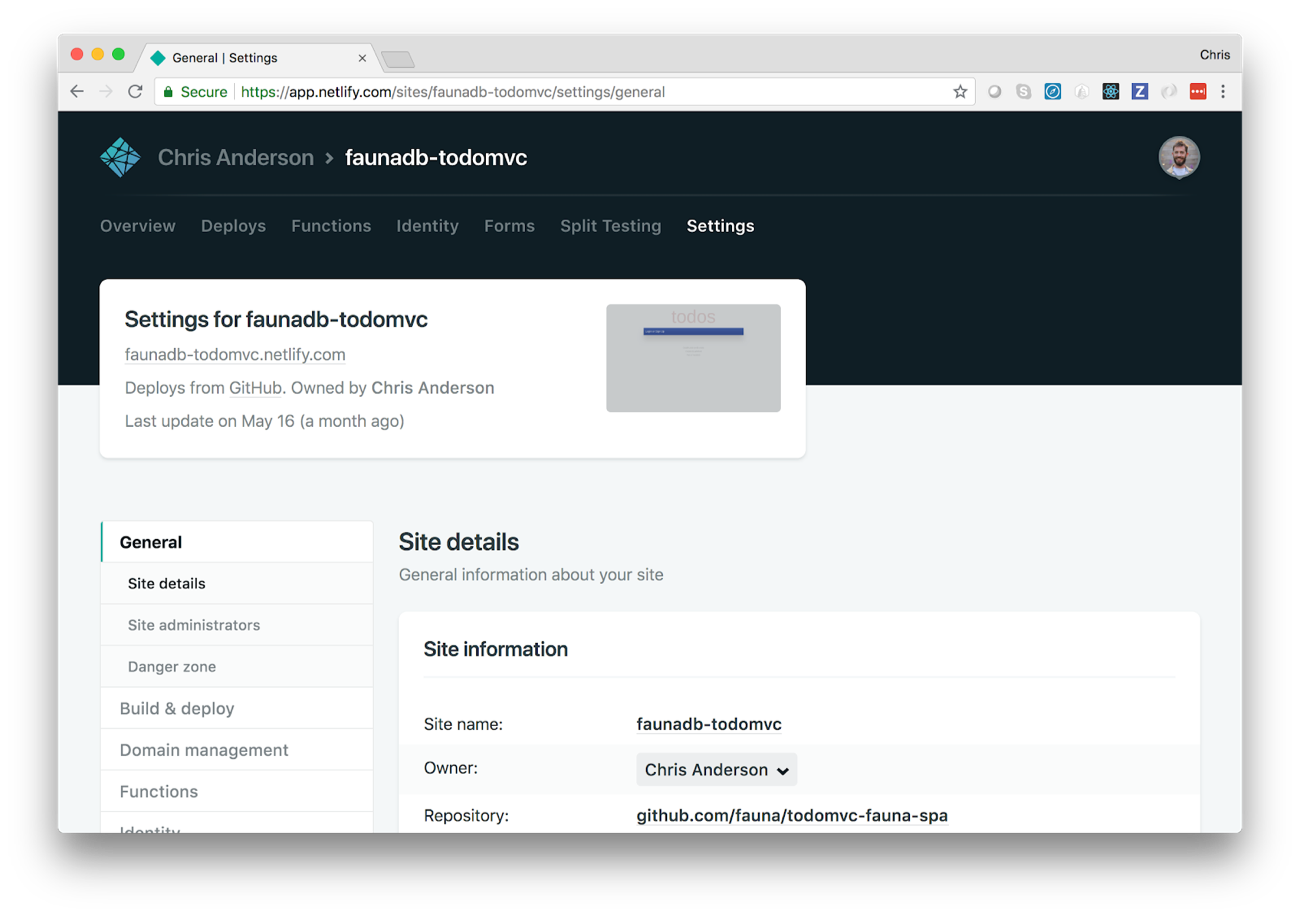Image resolution: width=1300 pixels, height=914 pixels.
Task: Click the site name value faunadb-todomvc
Action: click(709, 724)
